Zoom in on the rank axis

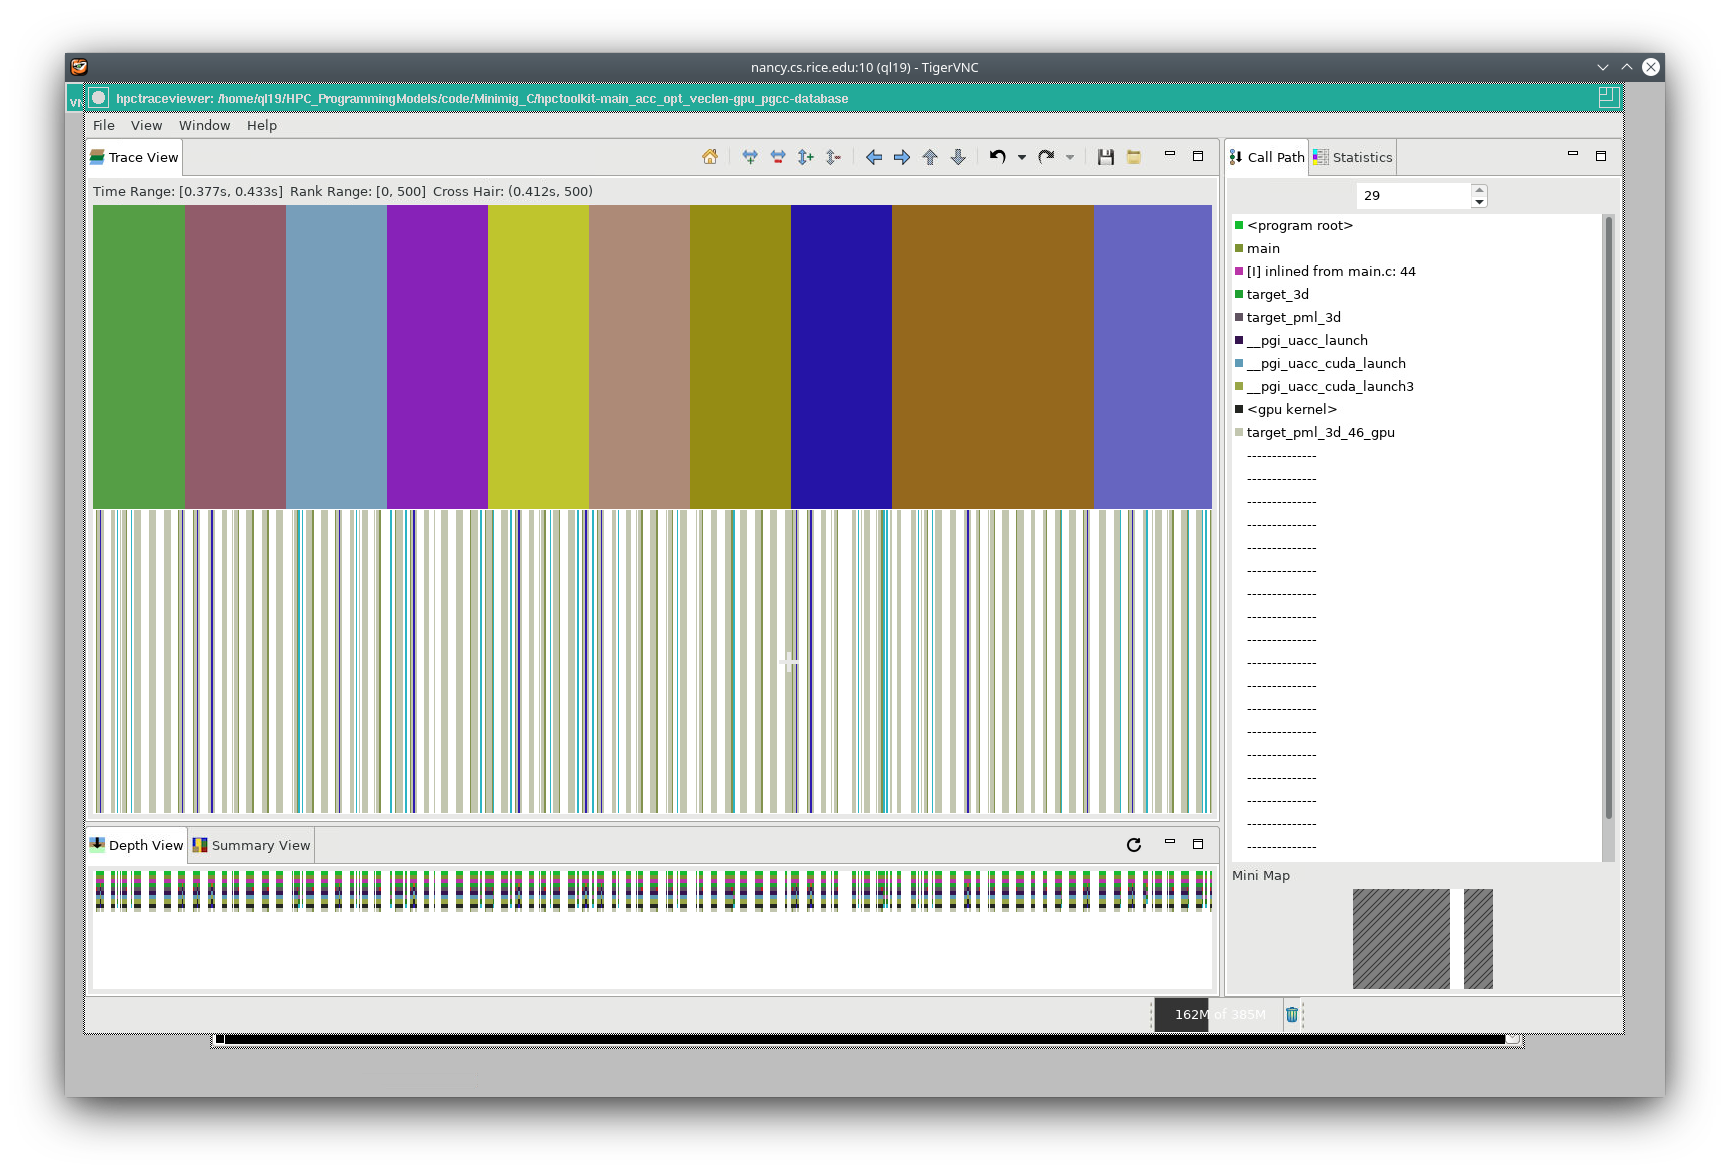[806, 157]
